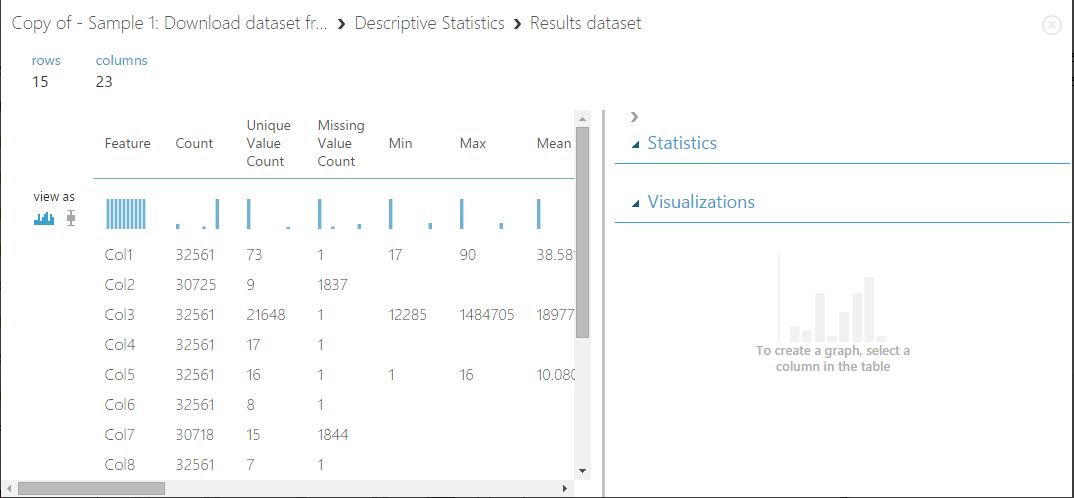Select the Col7 feature row
Viewport: 1074px width, 498px height.
tap(119, 435)
